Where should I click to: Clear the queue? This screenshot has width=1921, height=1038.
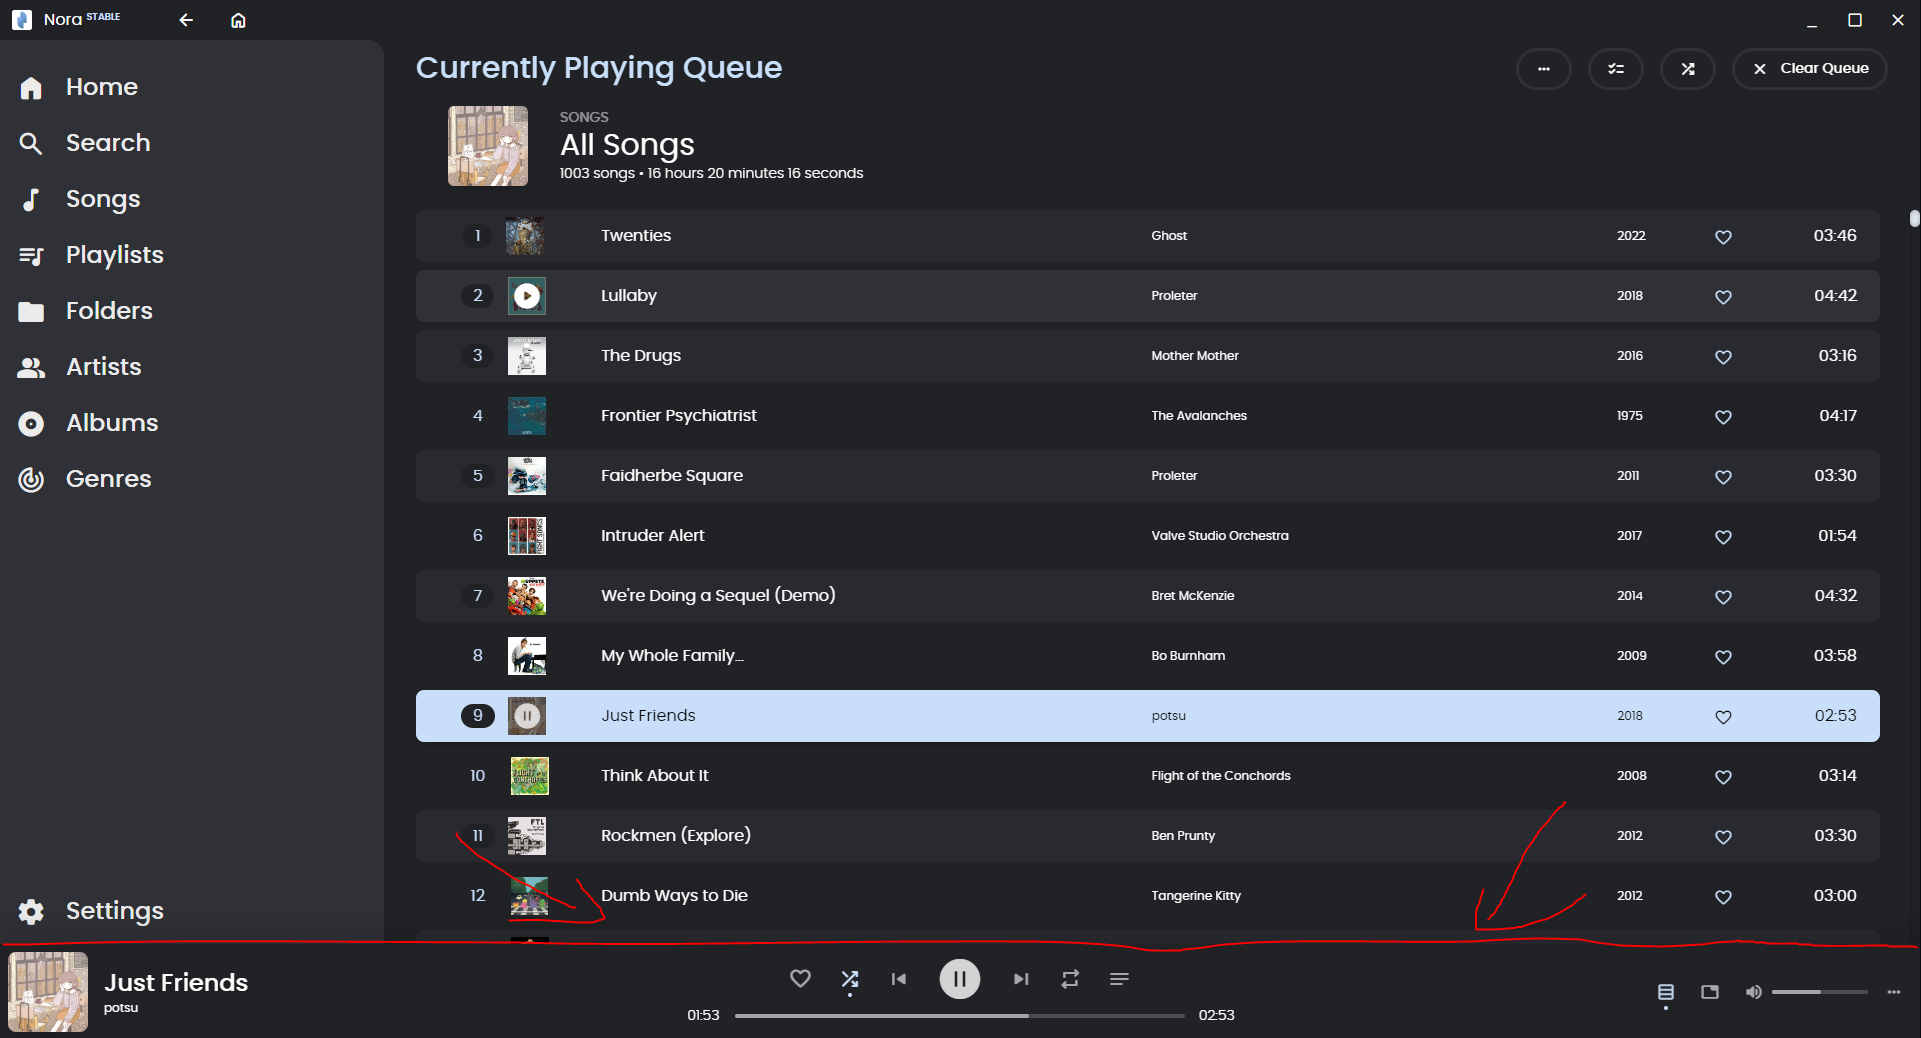pyautogui.click(x=1809, y=68)
